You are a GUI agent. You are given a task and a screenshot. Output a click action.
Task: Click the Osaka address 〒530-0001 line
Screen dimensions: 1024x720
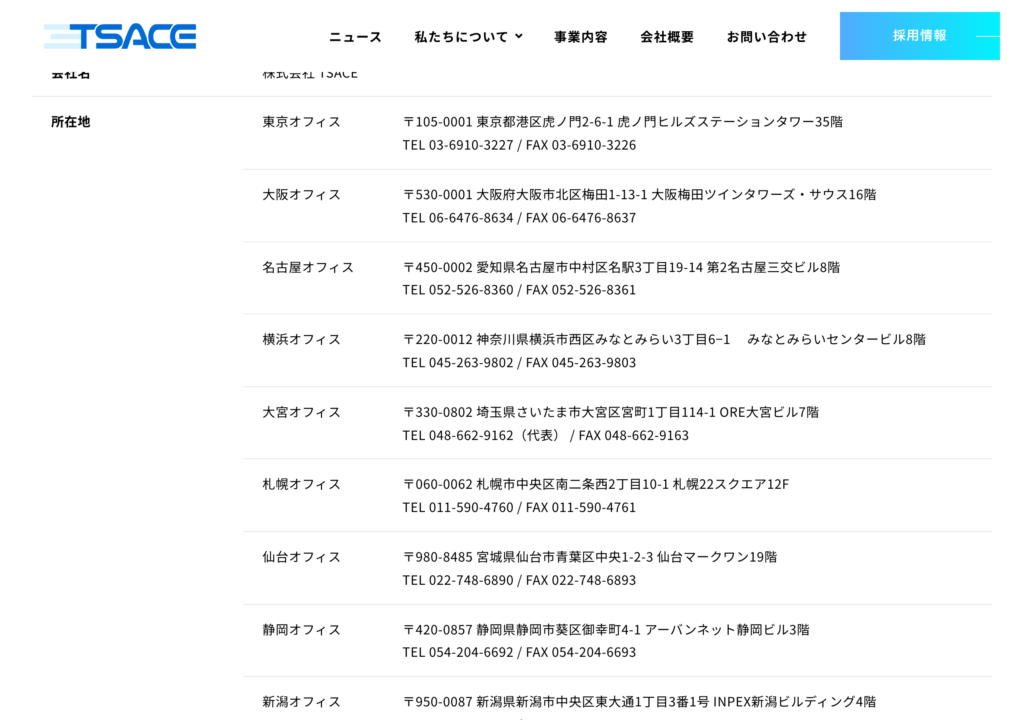click(639, 195)
